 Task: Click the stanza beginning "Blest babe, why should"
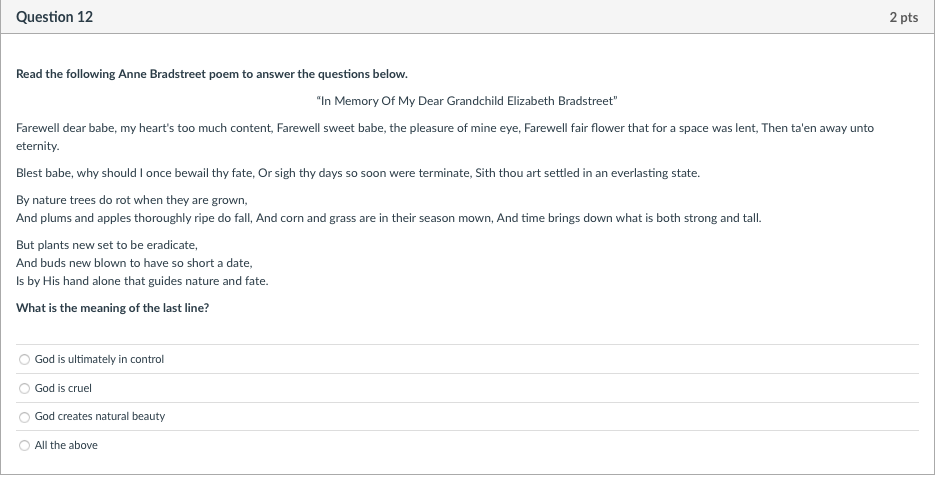click(x=358, y=173)
